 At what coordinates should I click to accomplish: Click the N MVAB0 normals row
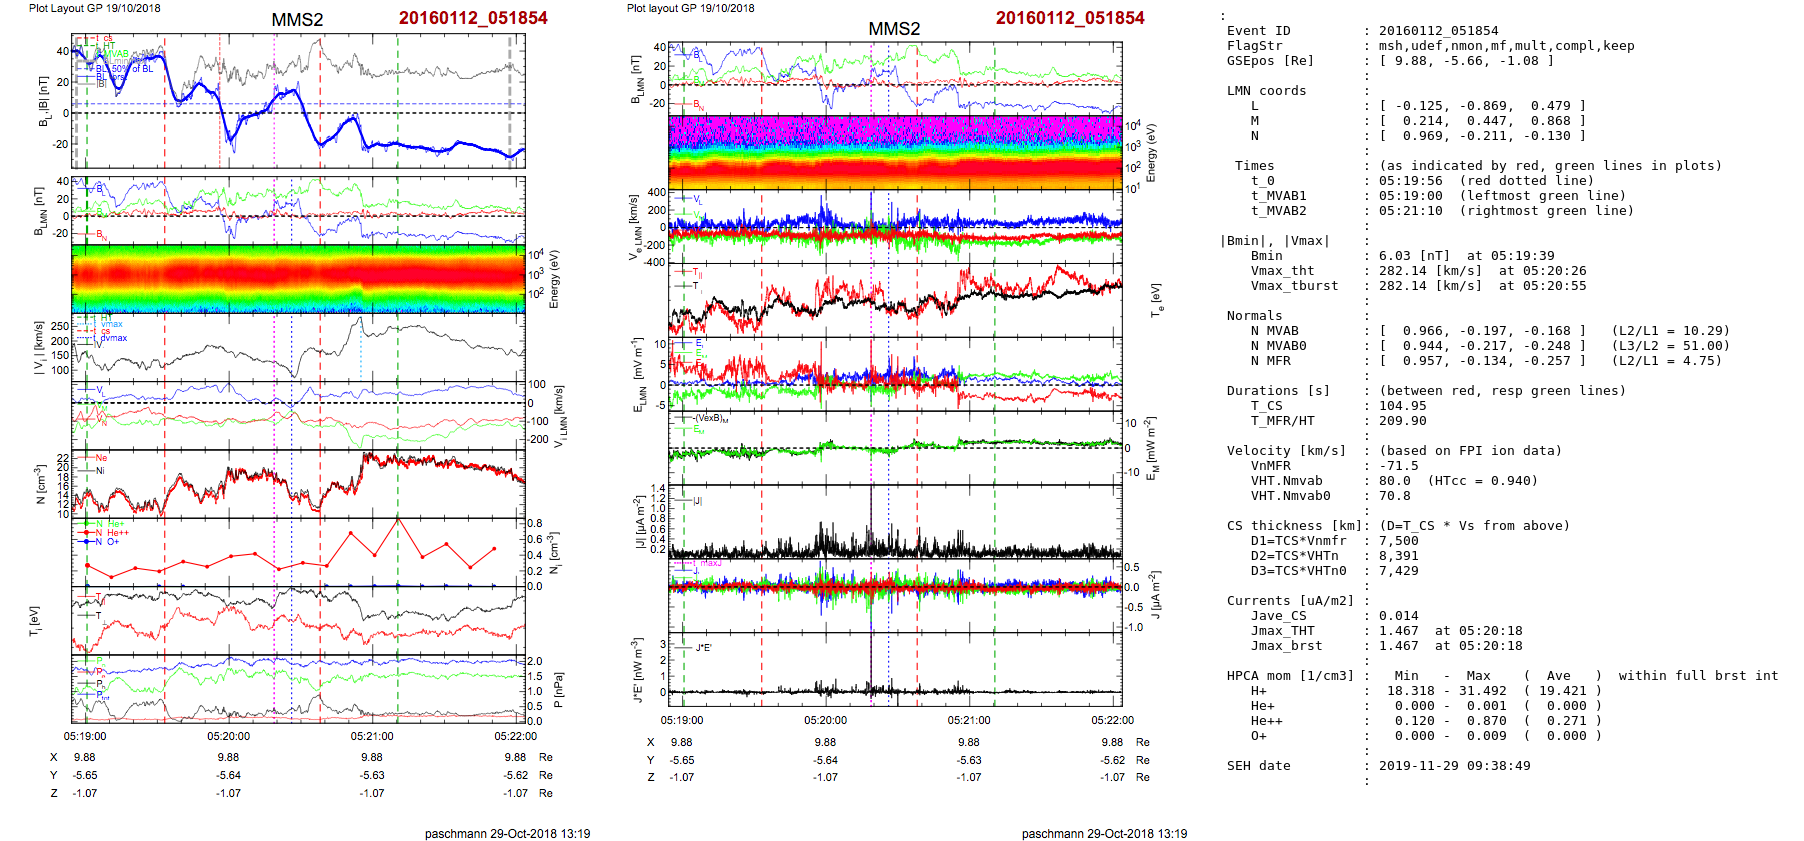tap(1474, 346)
